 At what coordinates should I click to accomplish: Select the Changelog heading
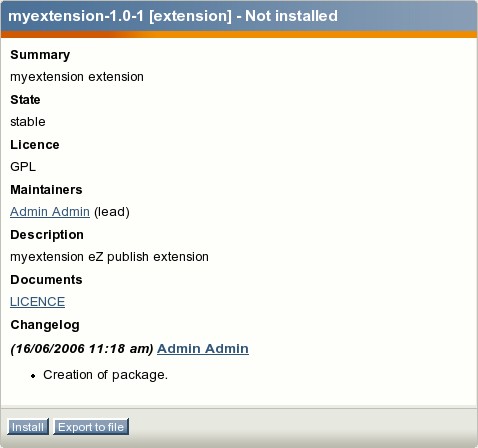[45, 325]
